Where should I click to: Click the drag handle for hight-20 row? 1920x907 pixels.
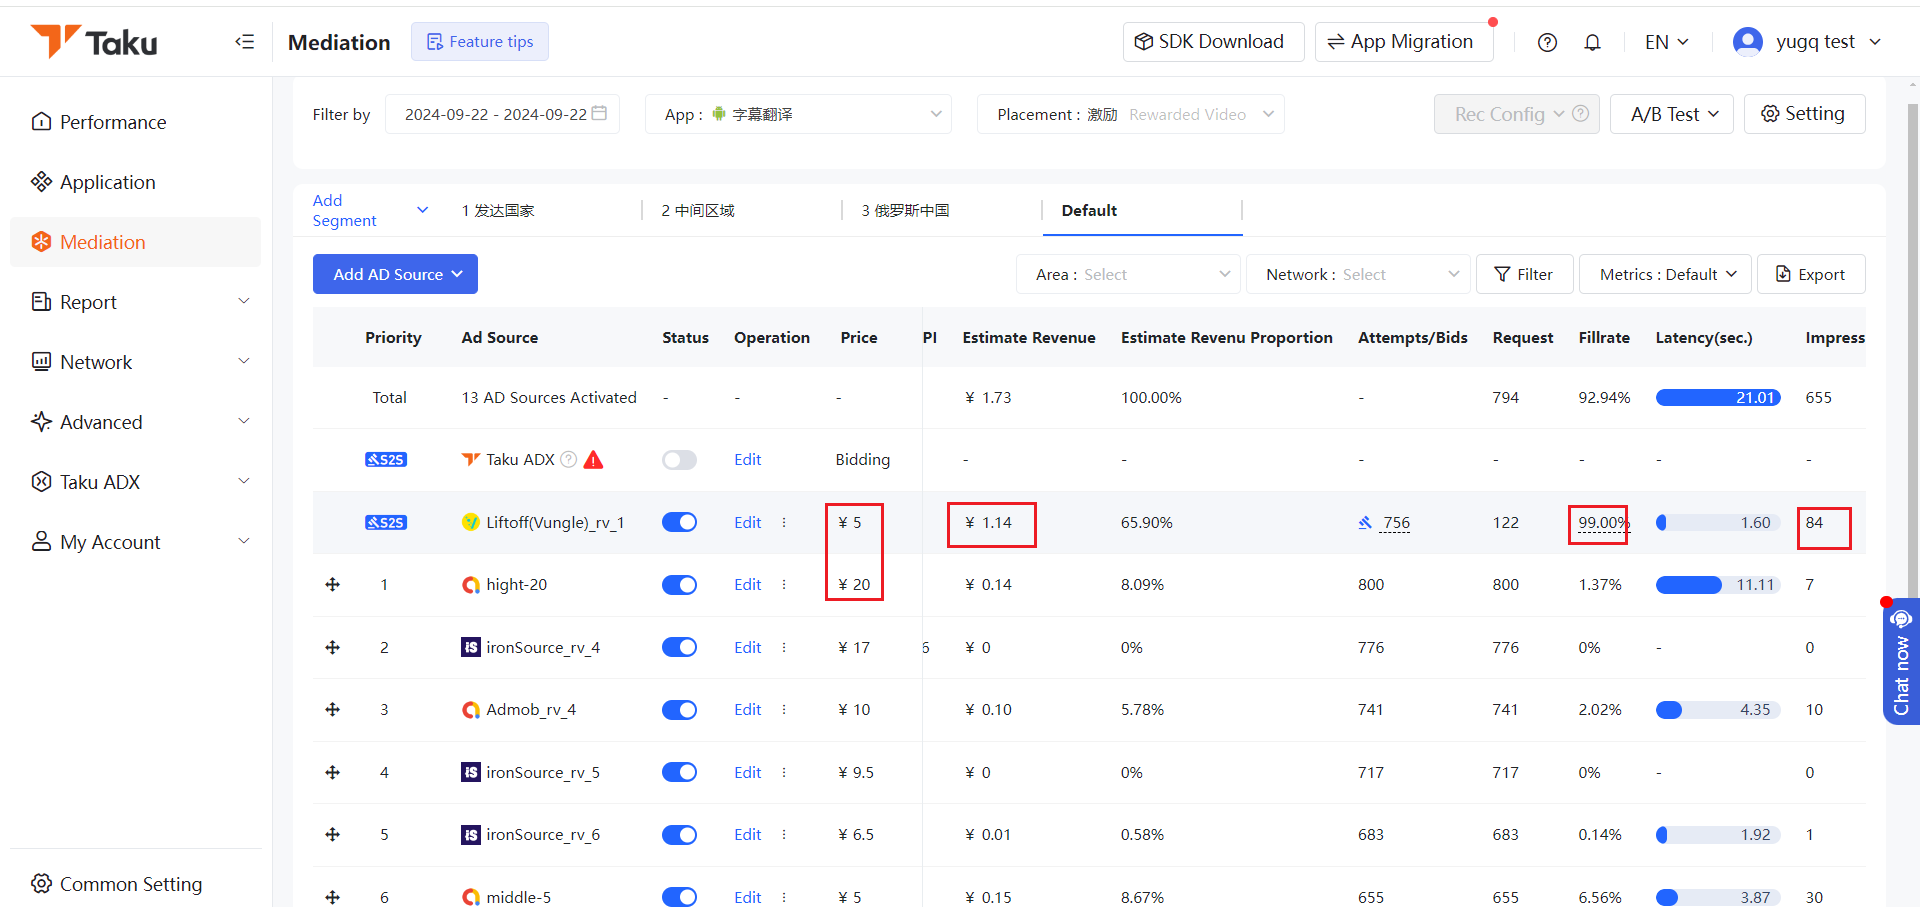[333, 585]
